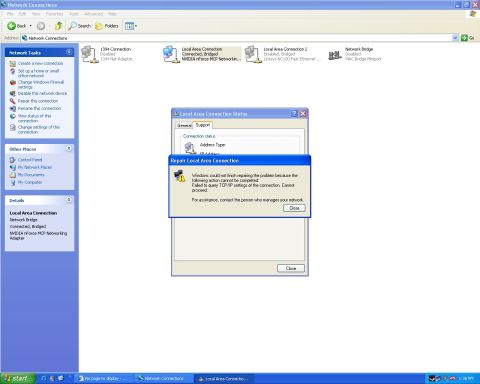Switch to the General tab in Status dialog

[x=184, y=125]
